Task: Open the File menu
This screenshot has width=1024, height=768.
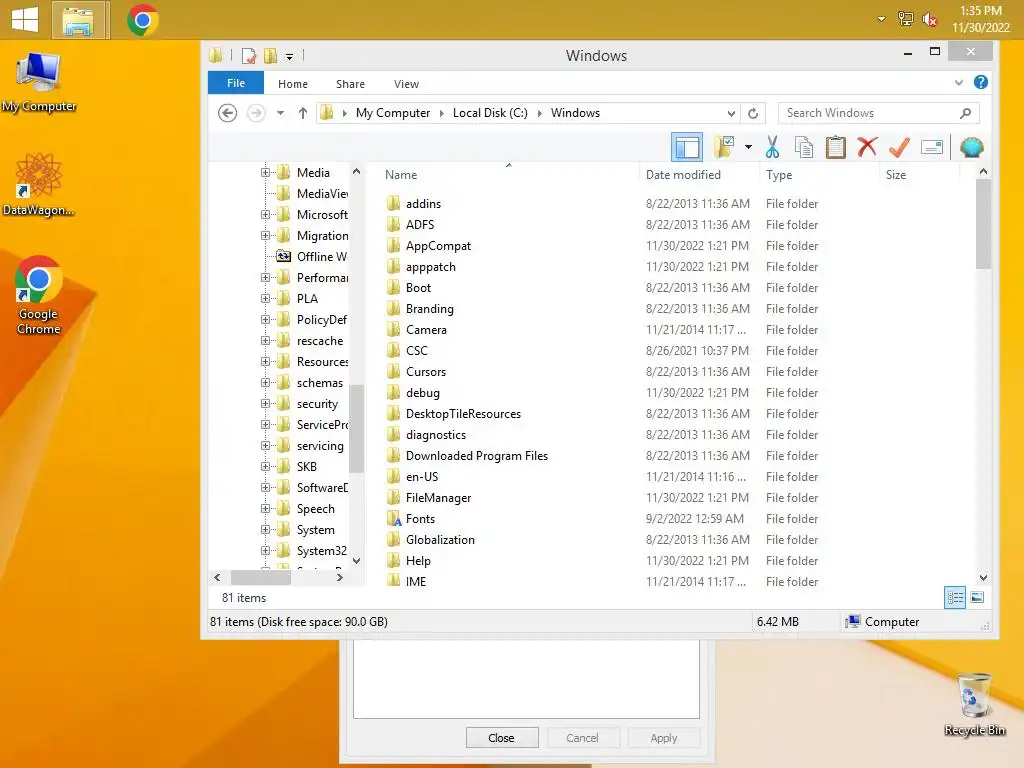Action: tap(236, 83)
